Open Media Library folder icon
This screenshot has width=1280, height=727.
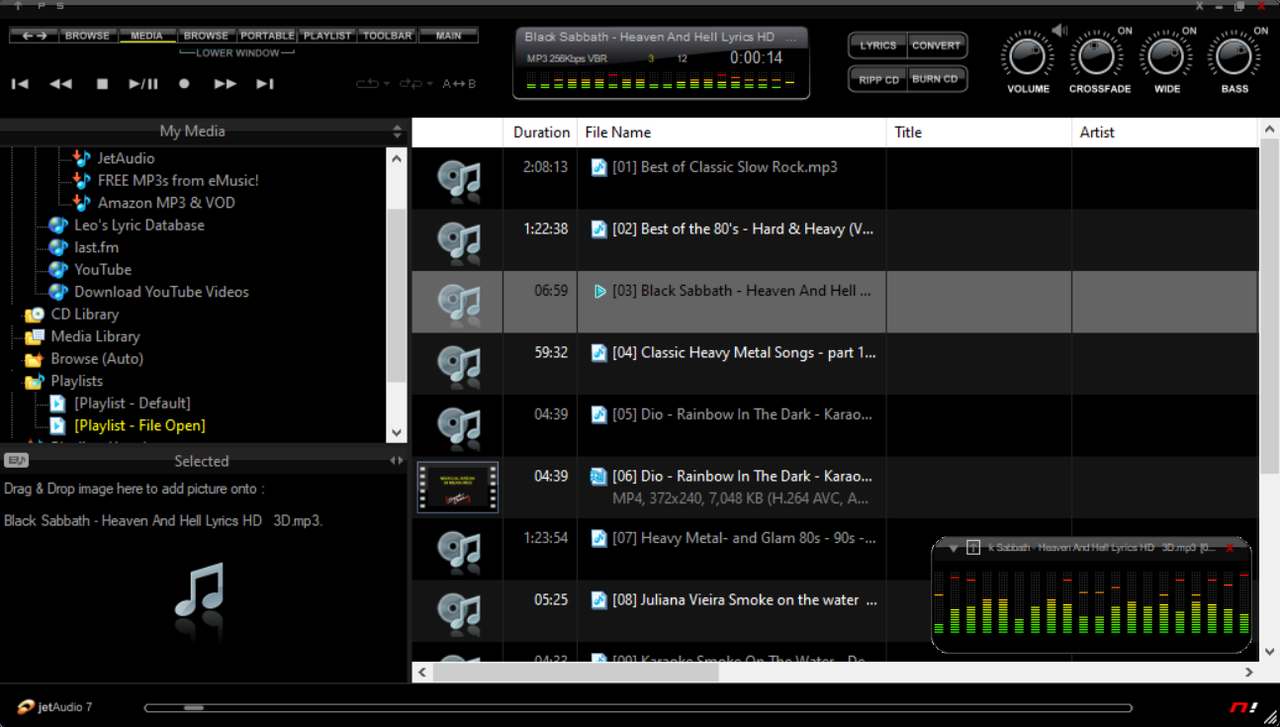click(x=34, y=337)
